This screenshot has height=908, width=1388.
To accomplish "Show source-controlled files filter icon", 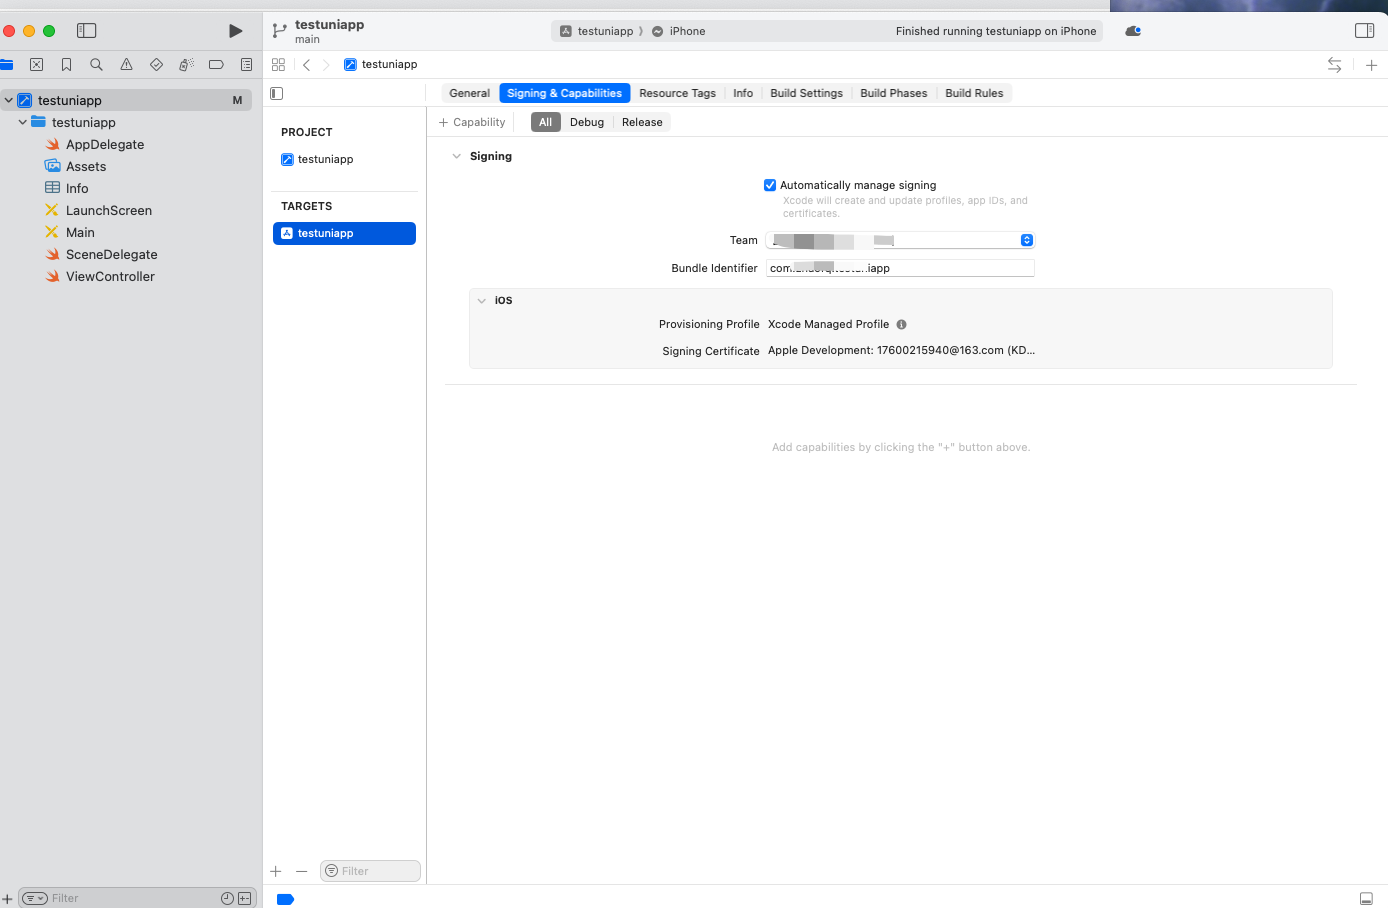I will pyautogui.click(x=244, y=898).
